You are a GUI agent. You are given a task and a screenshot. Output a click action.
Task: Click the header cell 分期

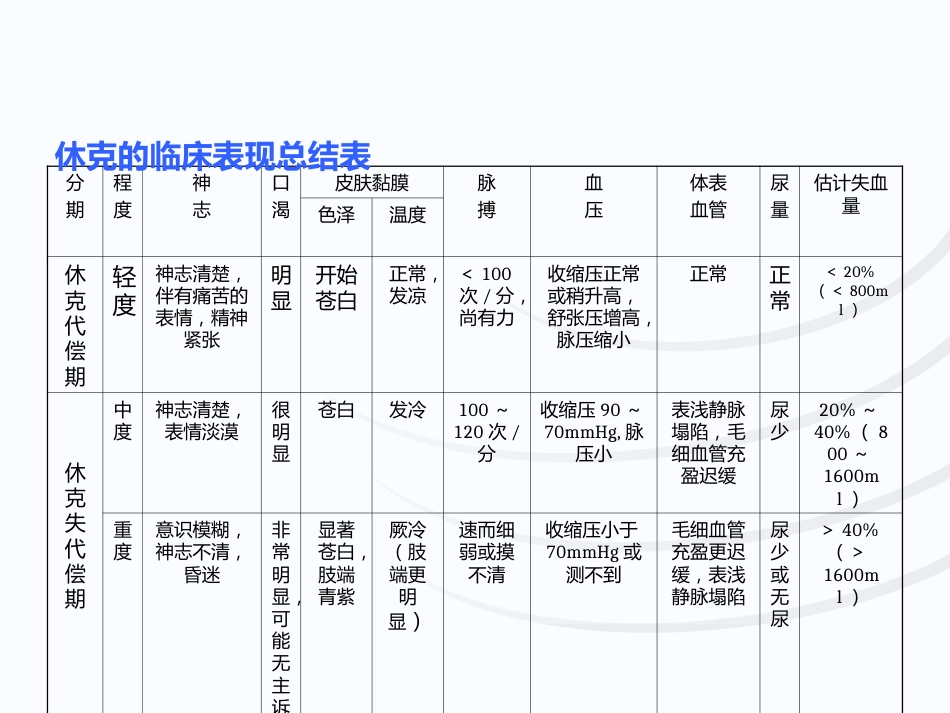75,211
